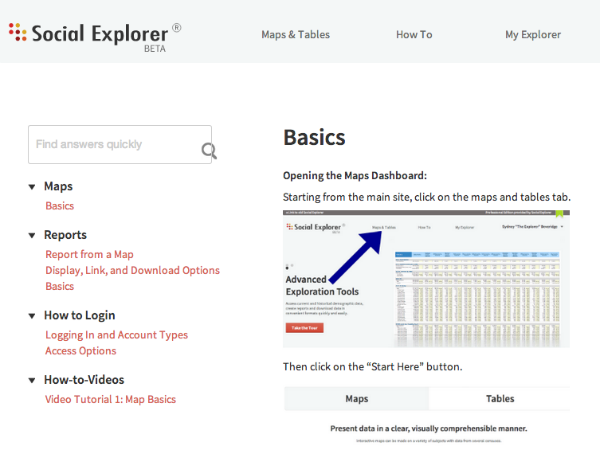Collapse the How to Login section triangle
The height and width of the screenshot is (450, 600).
[32, 316]
